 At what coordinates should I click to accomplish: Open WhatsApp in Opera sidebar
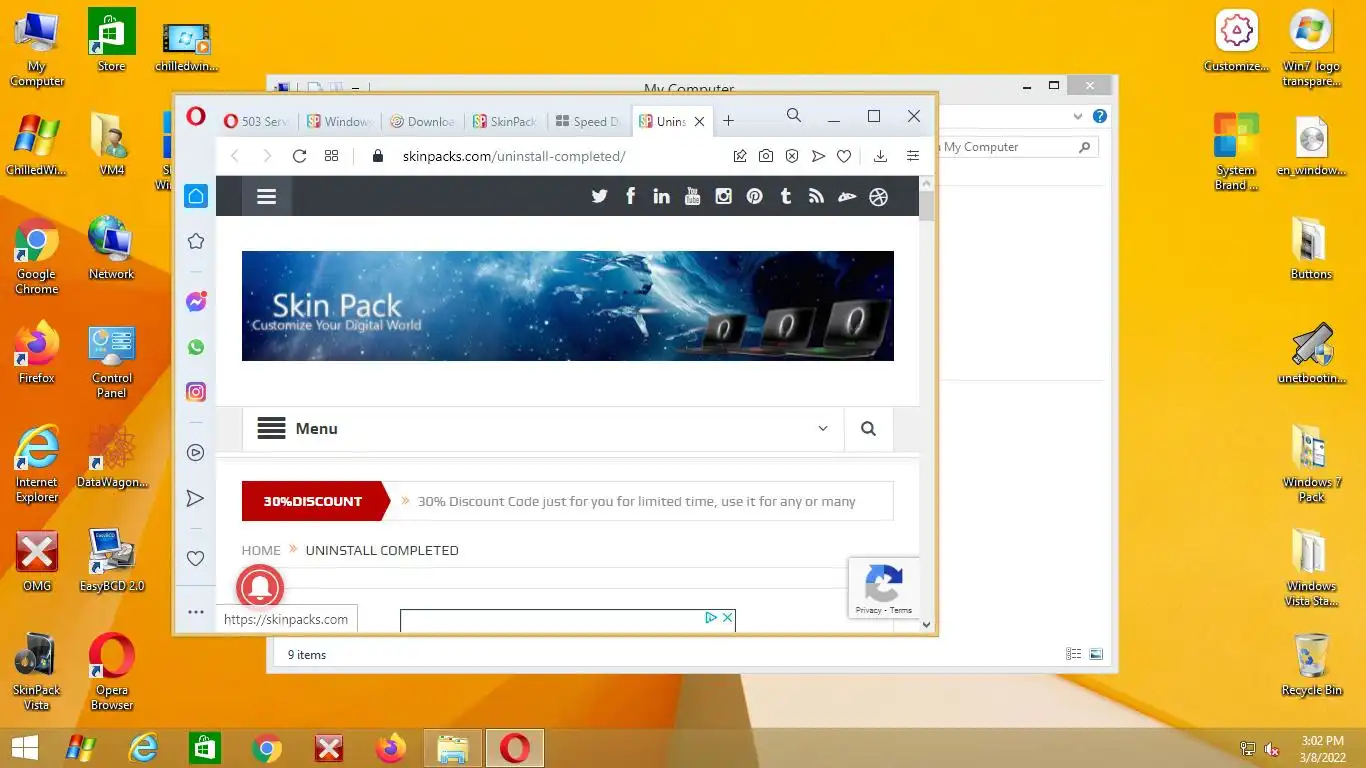coord(196,347)
